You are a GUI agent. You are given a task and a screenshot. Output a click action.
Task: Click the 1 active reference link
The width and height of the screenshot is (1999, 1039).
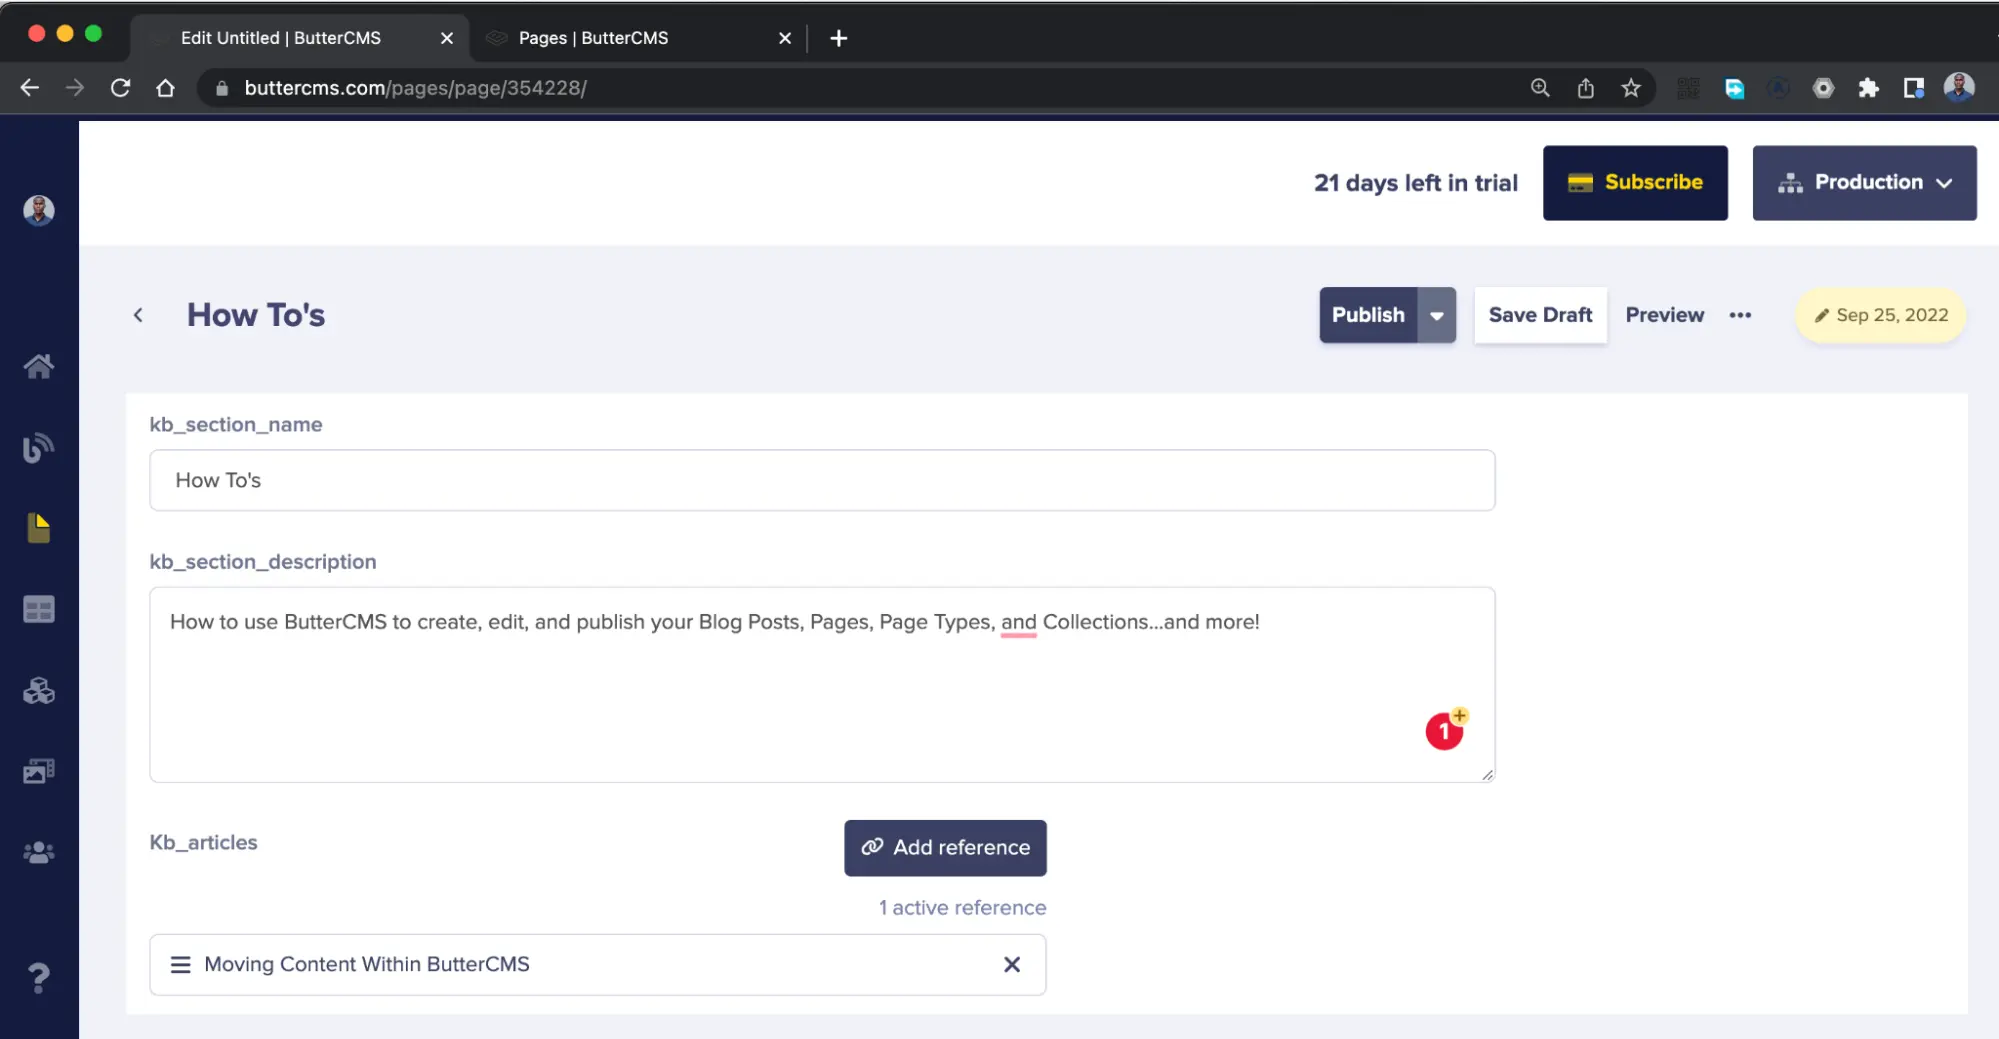(x=962, y=908)
